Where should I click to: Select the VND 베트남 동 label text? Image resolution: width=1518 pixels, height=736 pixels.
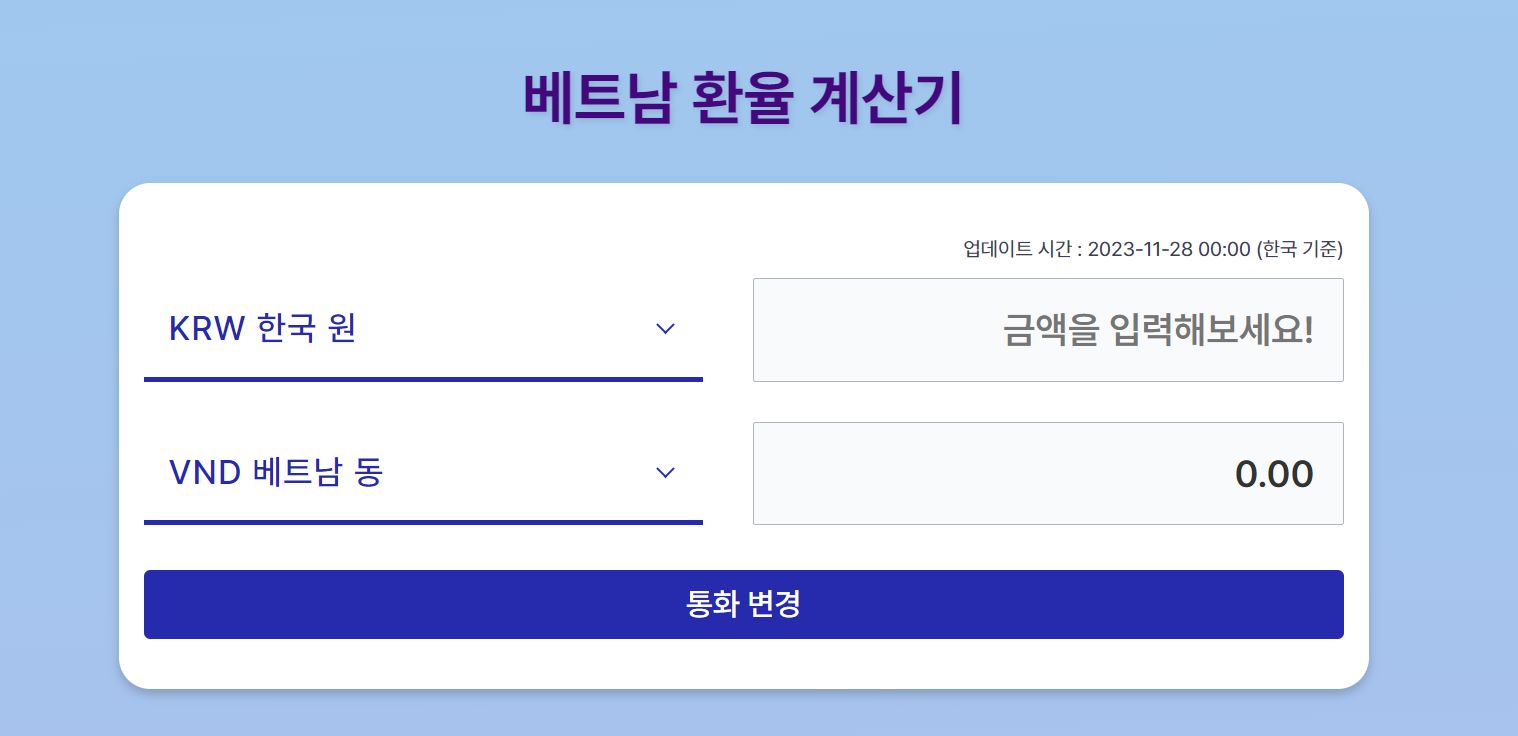(x=277, y=473)
